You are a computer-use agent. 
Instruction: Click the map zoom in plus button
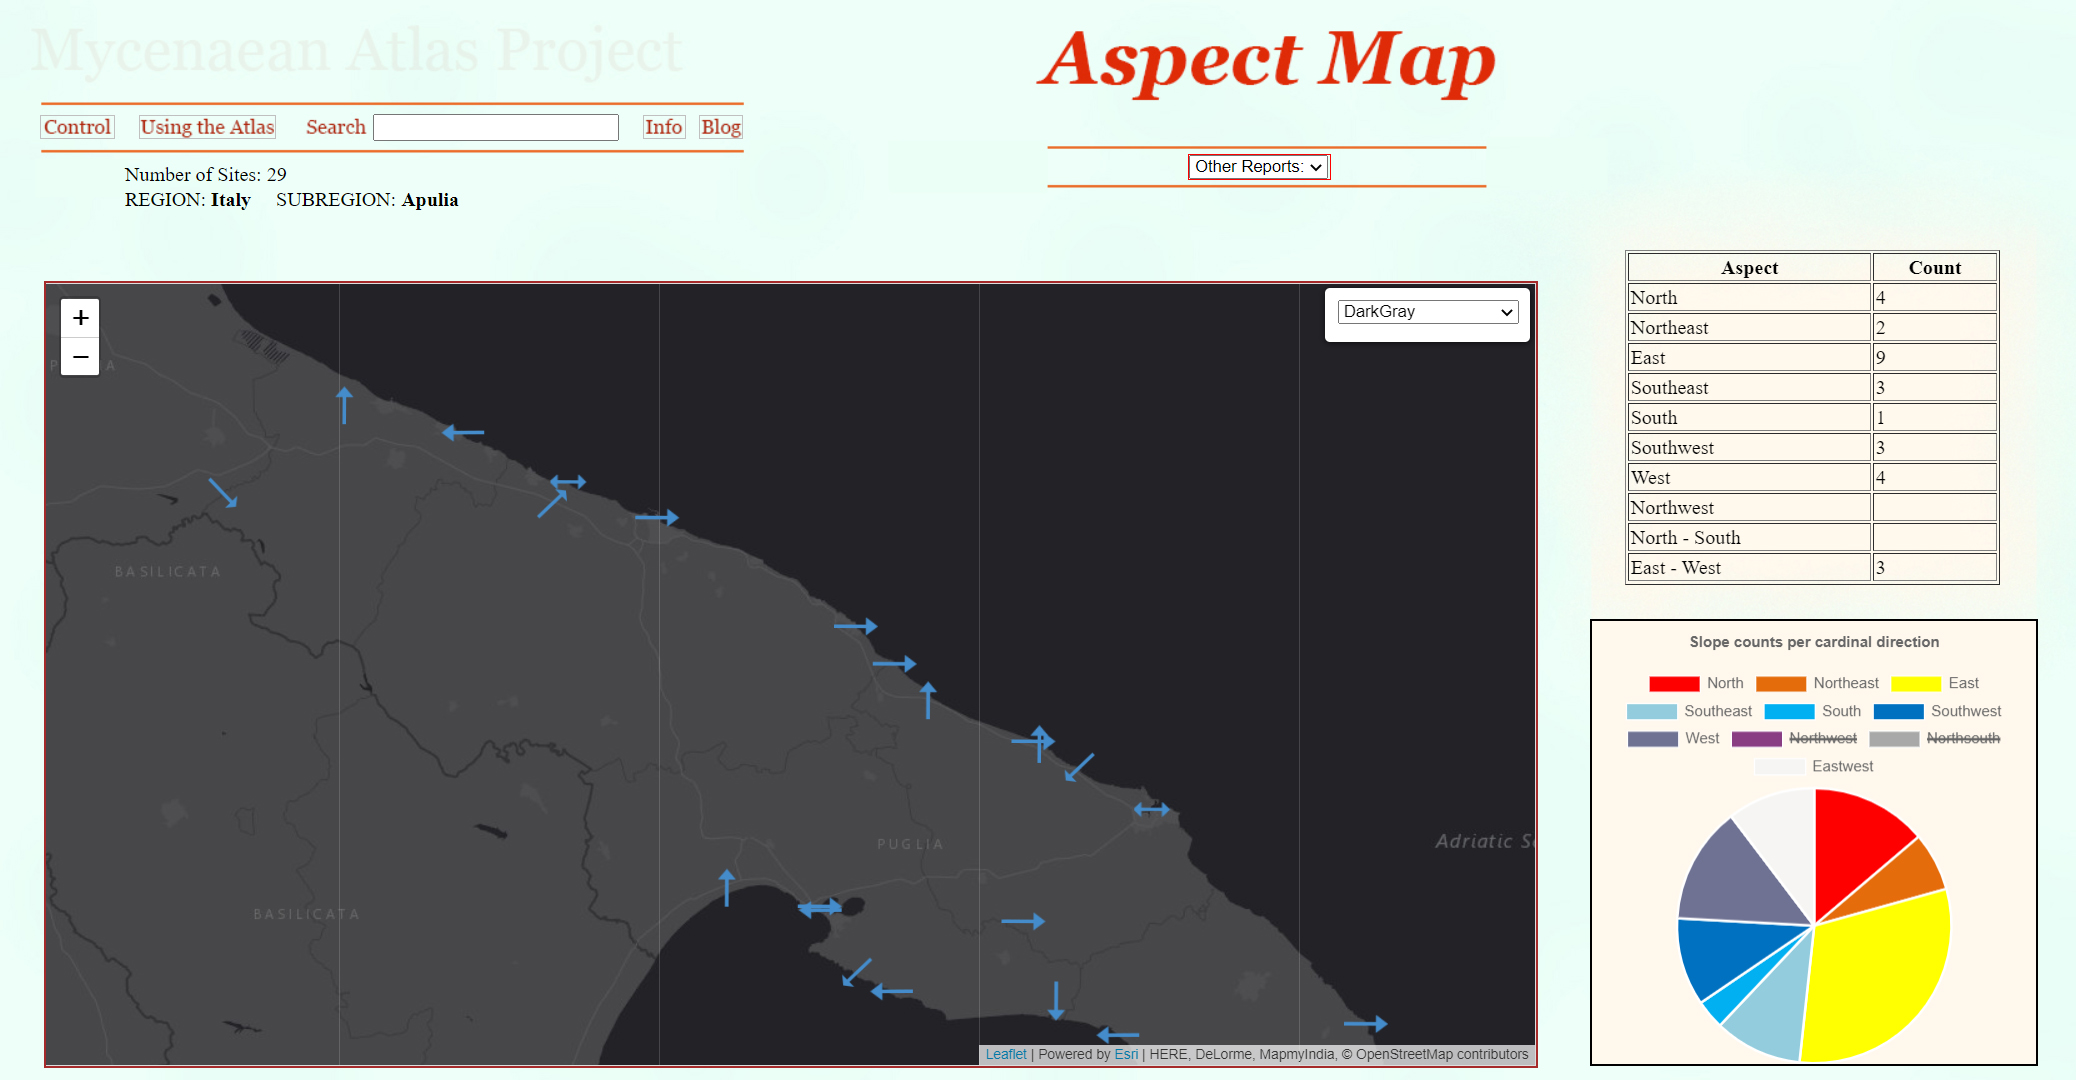80,318
